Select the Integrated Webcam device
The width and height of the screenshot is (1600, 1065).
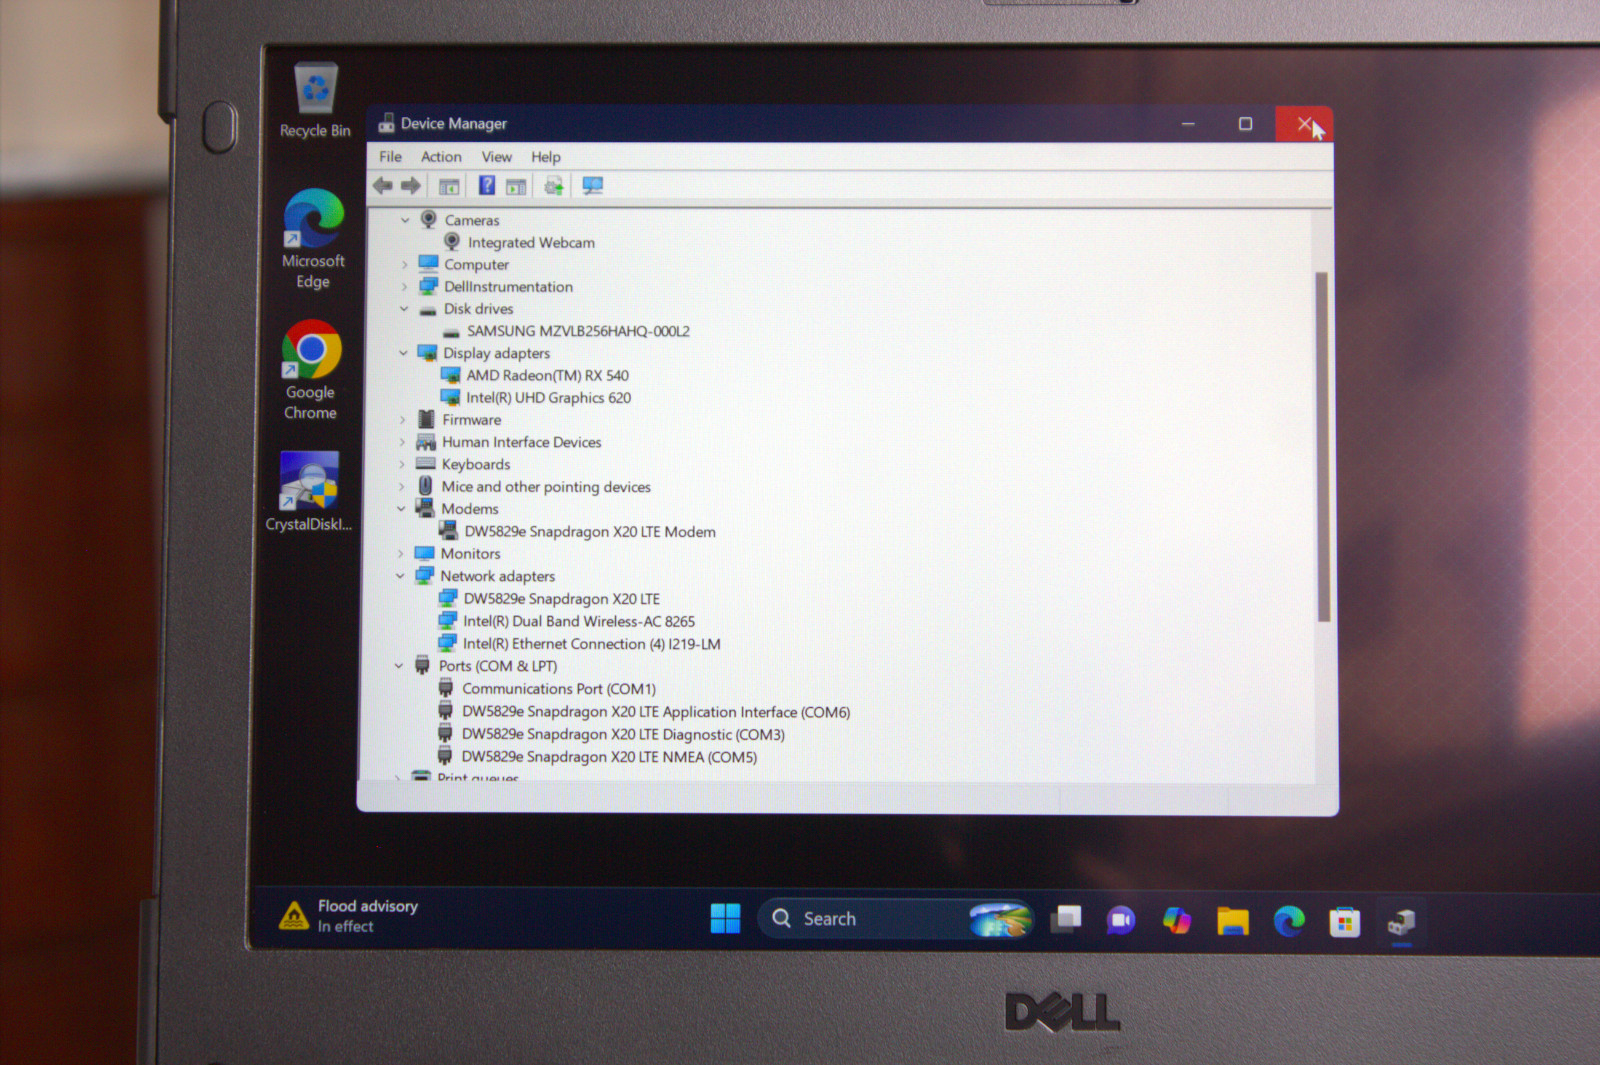(531, 243)
